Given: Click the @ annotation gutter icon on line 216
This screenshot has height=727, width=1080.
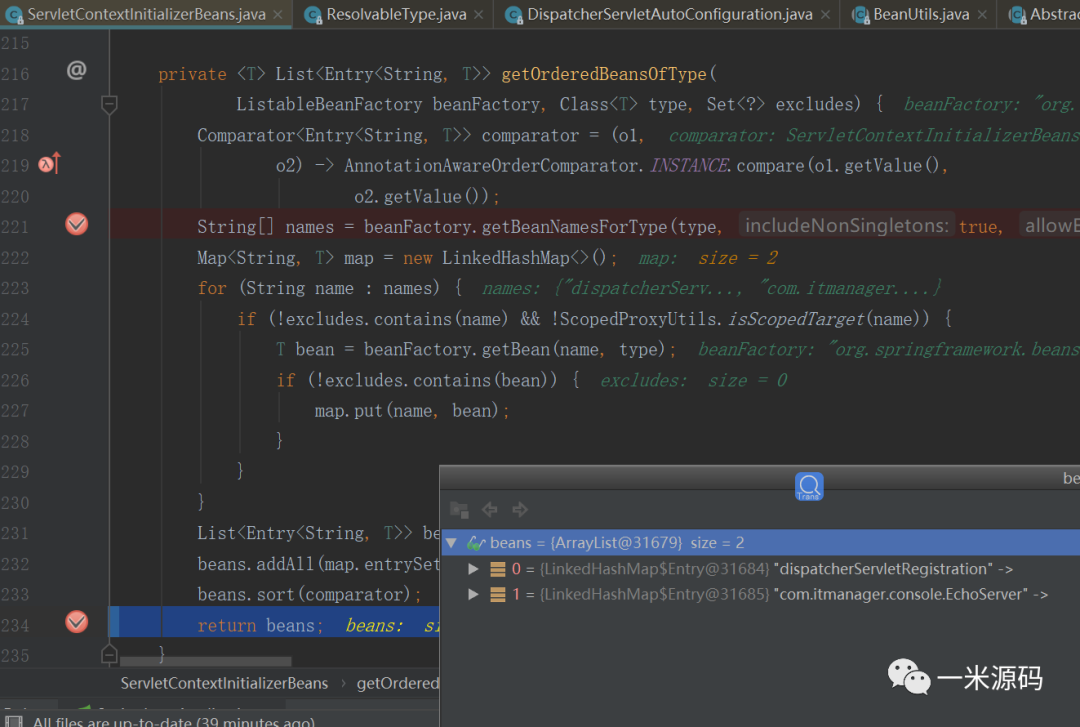Looking at the screenshot, I should coord(76,70).
